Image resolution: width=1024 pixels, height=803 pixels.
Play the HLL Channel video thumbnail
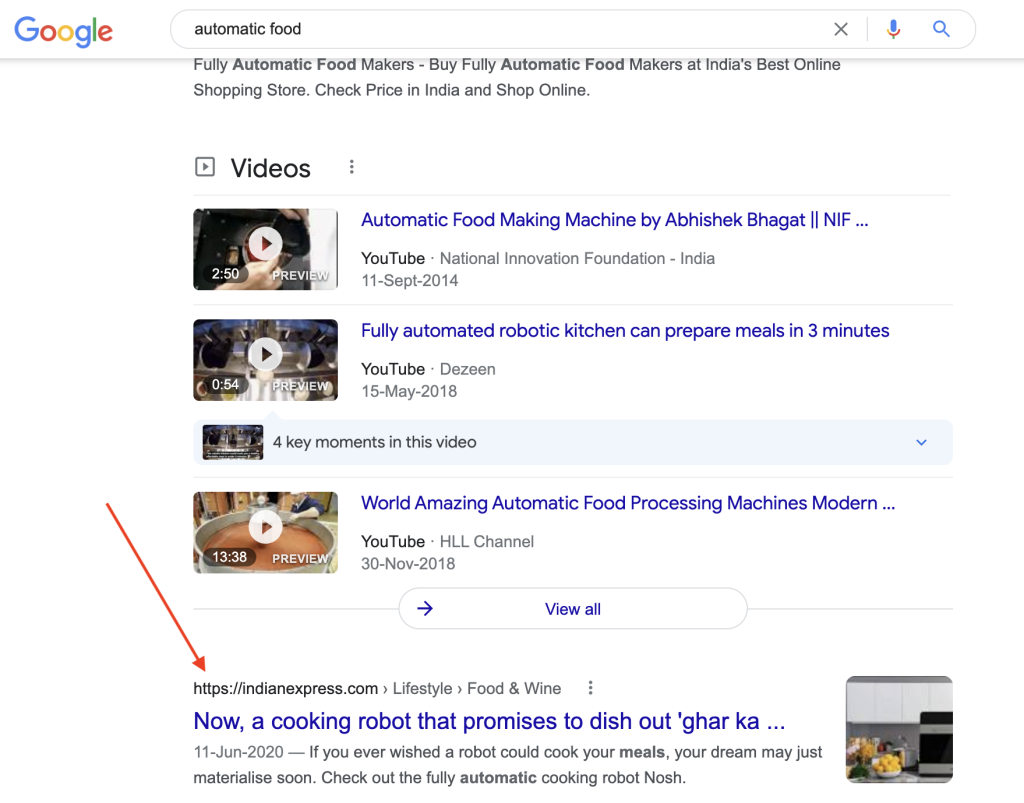click(x=265, y=532)
